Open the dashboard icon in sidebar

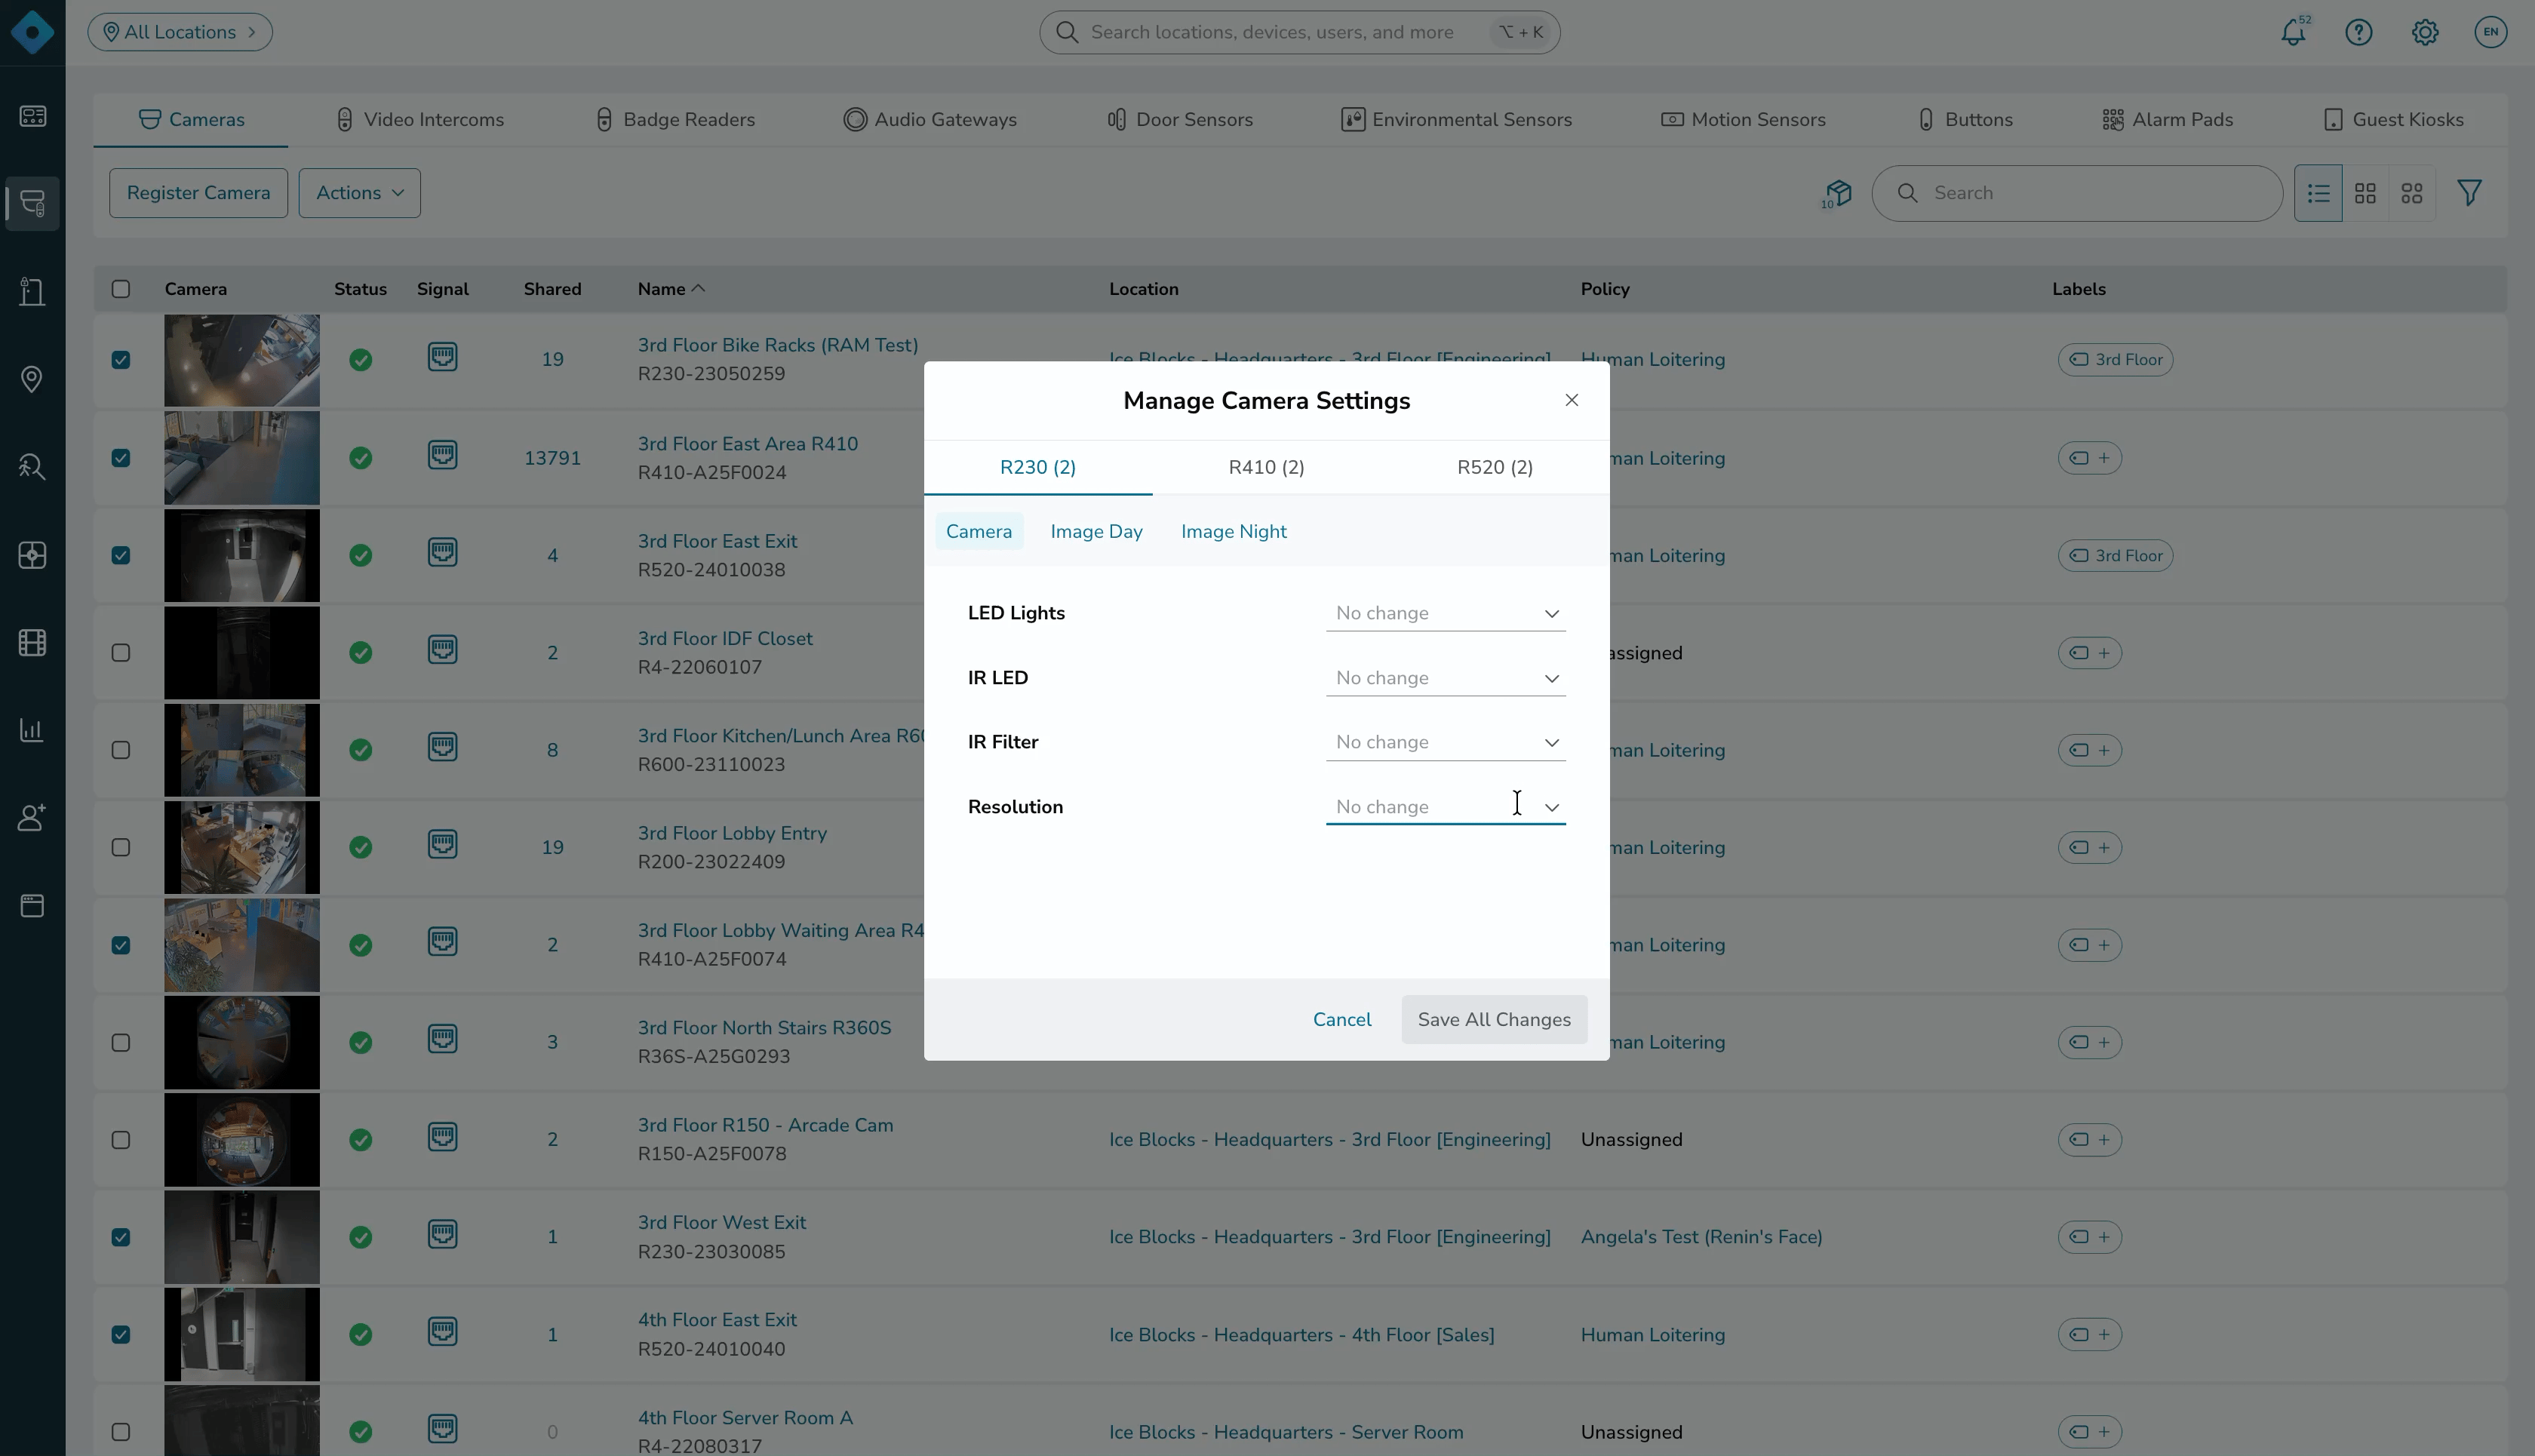32,116
